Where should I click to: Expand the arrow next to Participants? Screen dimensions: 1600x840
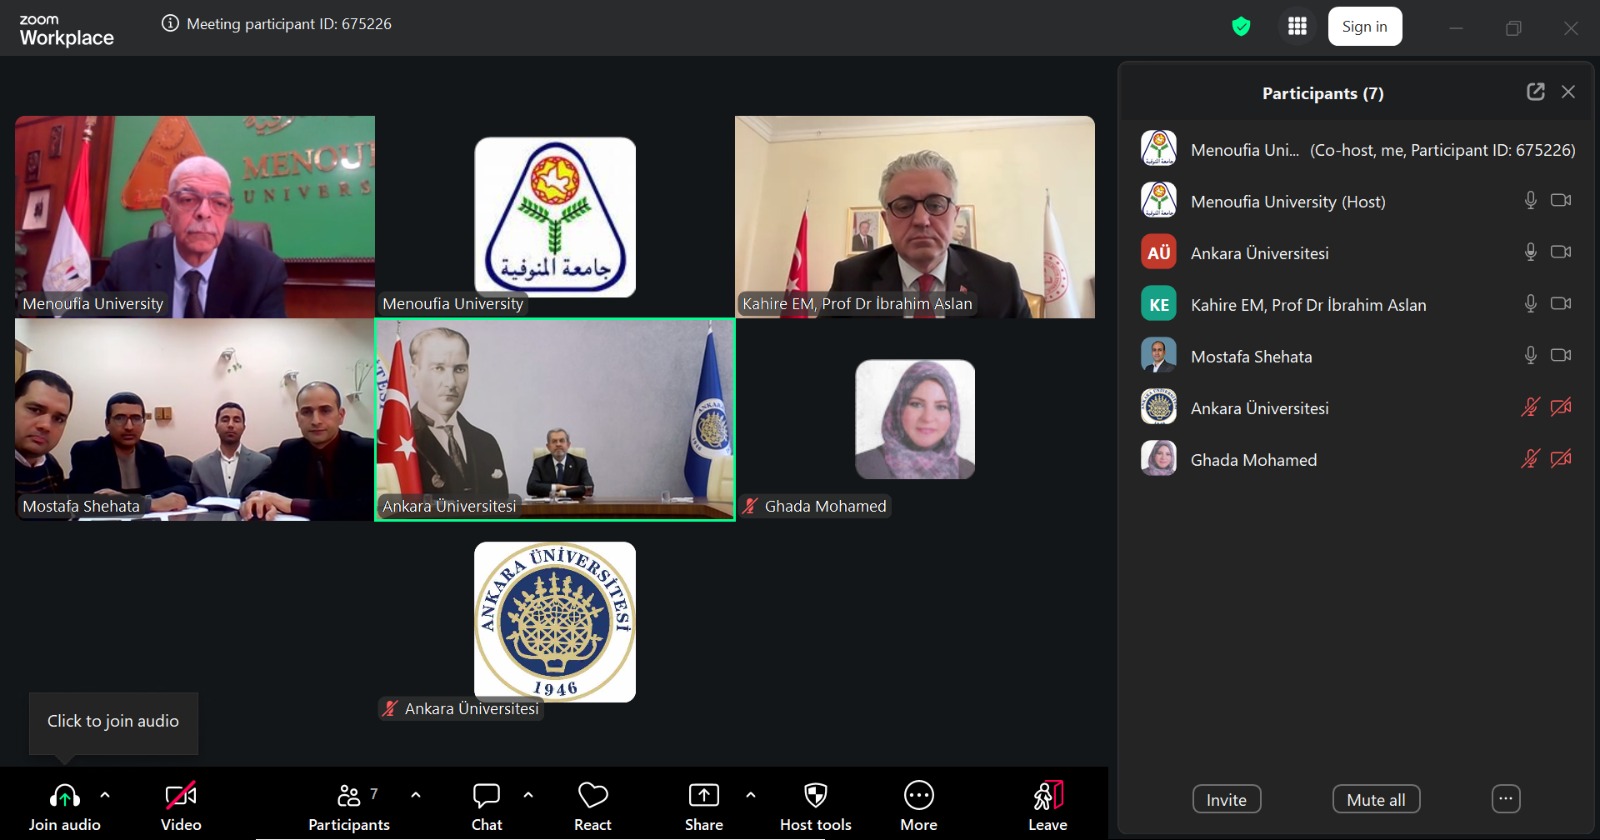tap(416, 795)
